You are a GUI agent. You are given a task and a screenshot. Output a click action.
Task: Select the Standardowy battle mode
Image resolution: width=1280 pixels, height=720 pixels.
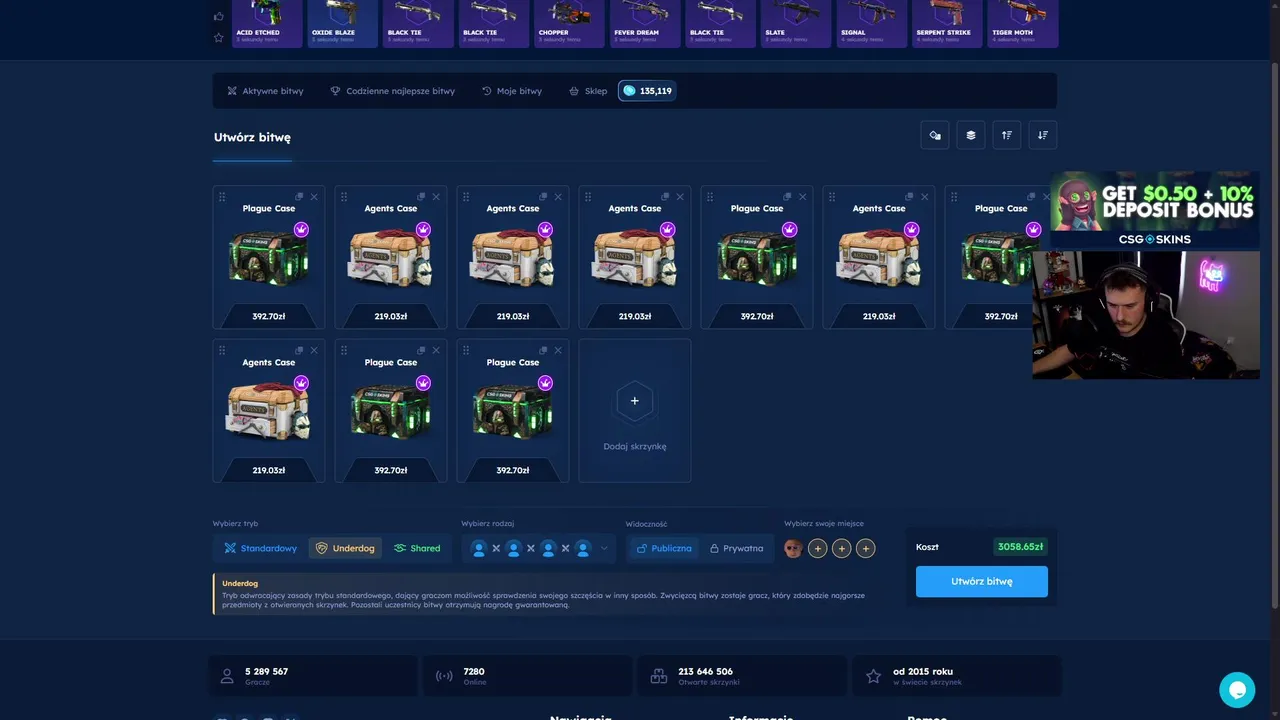[261, 548]
